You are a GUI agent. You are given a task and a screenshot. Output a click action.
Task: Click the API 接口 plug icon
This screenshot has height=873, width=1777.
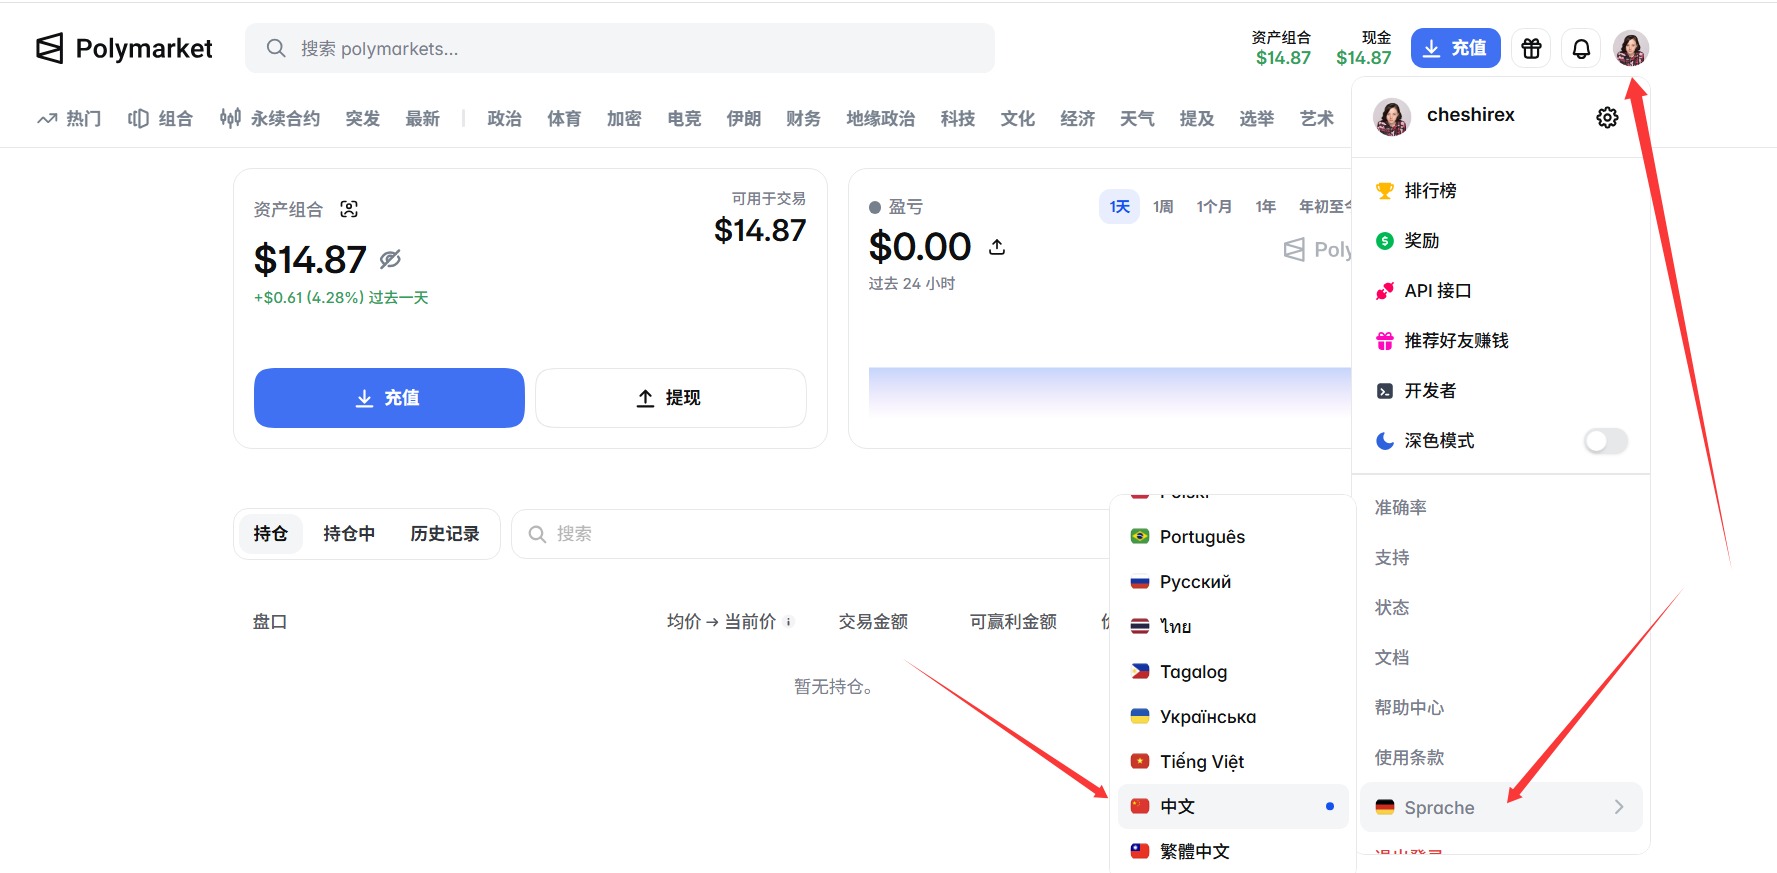coord(1385,290)
